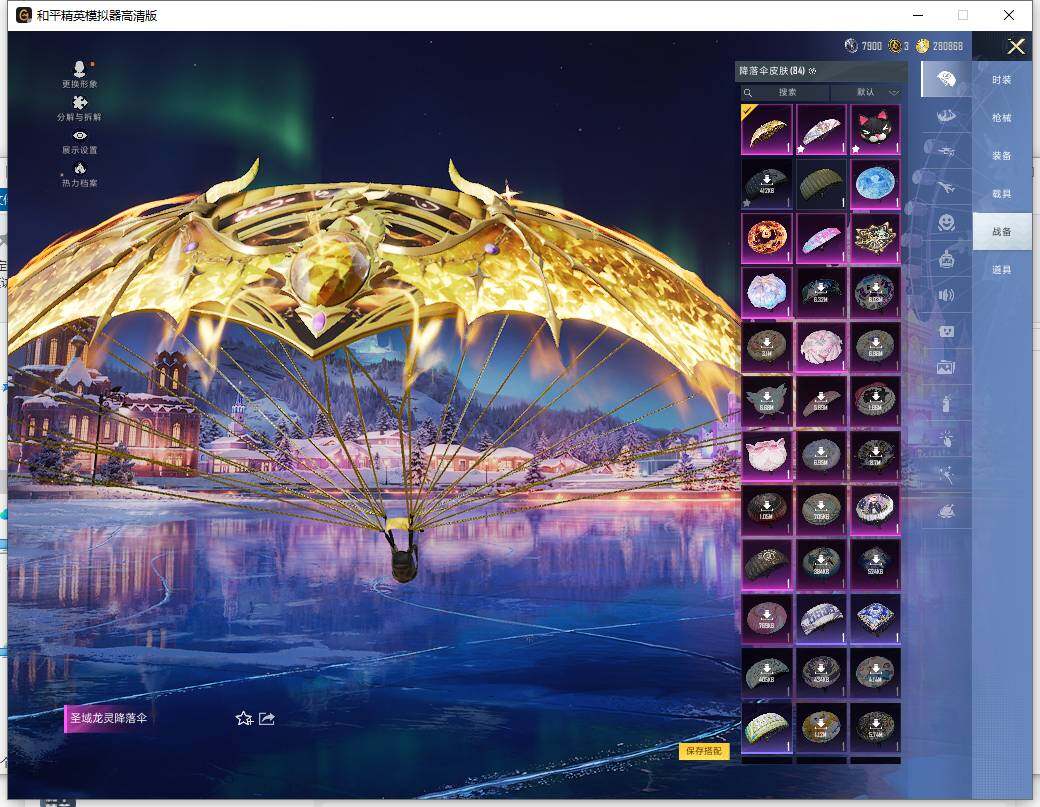Select the smiley emote category icon
1040x807 pixels.
(946, 222)
